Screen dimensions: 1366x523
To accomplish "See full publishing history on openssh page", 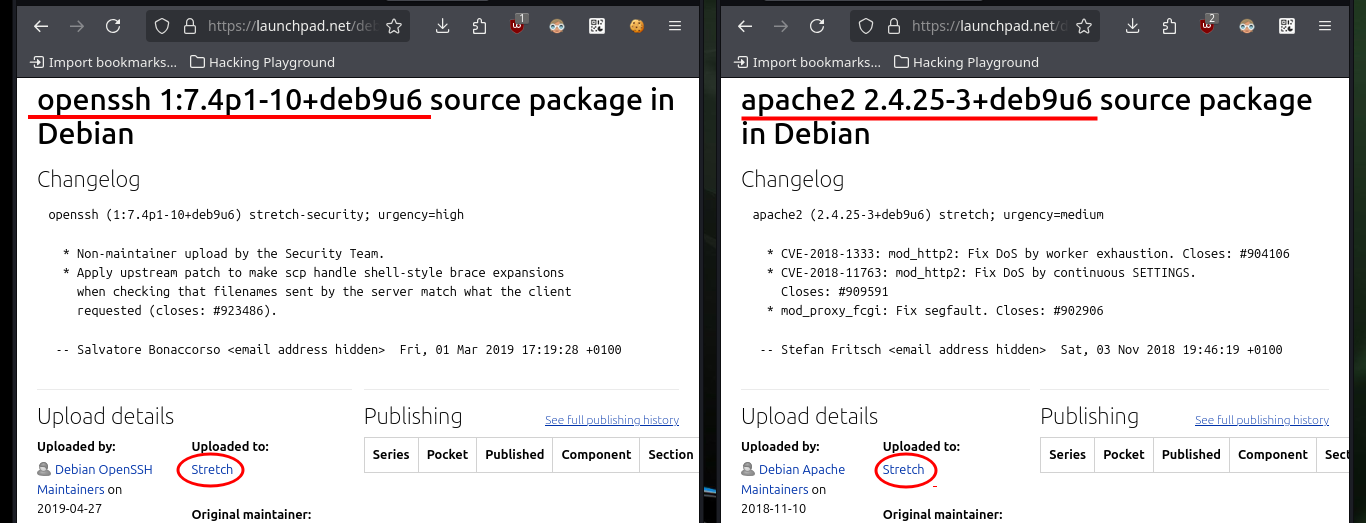I will (x=612, y=420).
